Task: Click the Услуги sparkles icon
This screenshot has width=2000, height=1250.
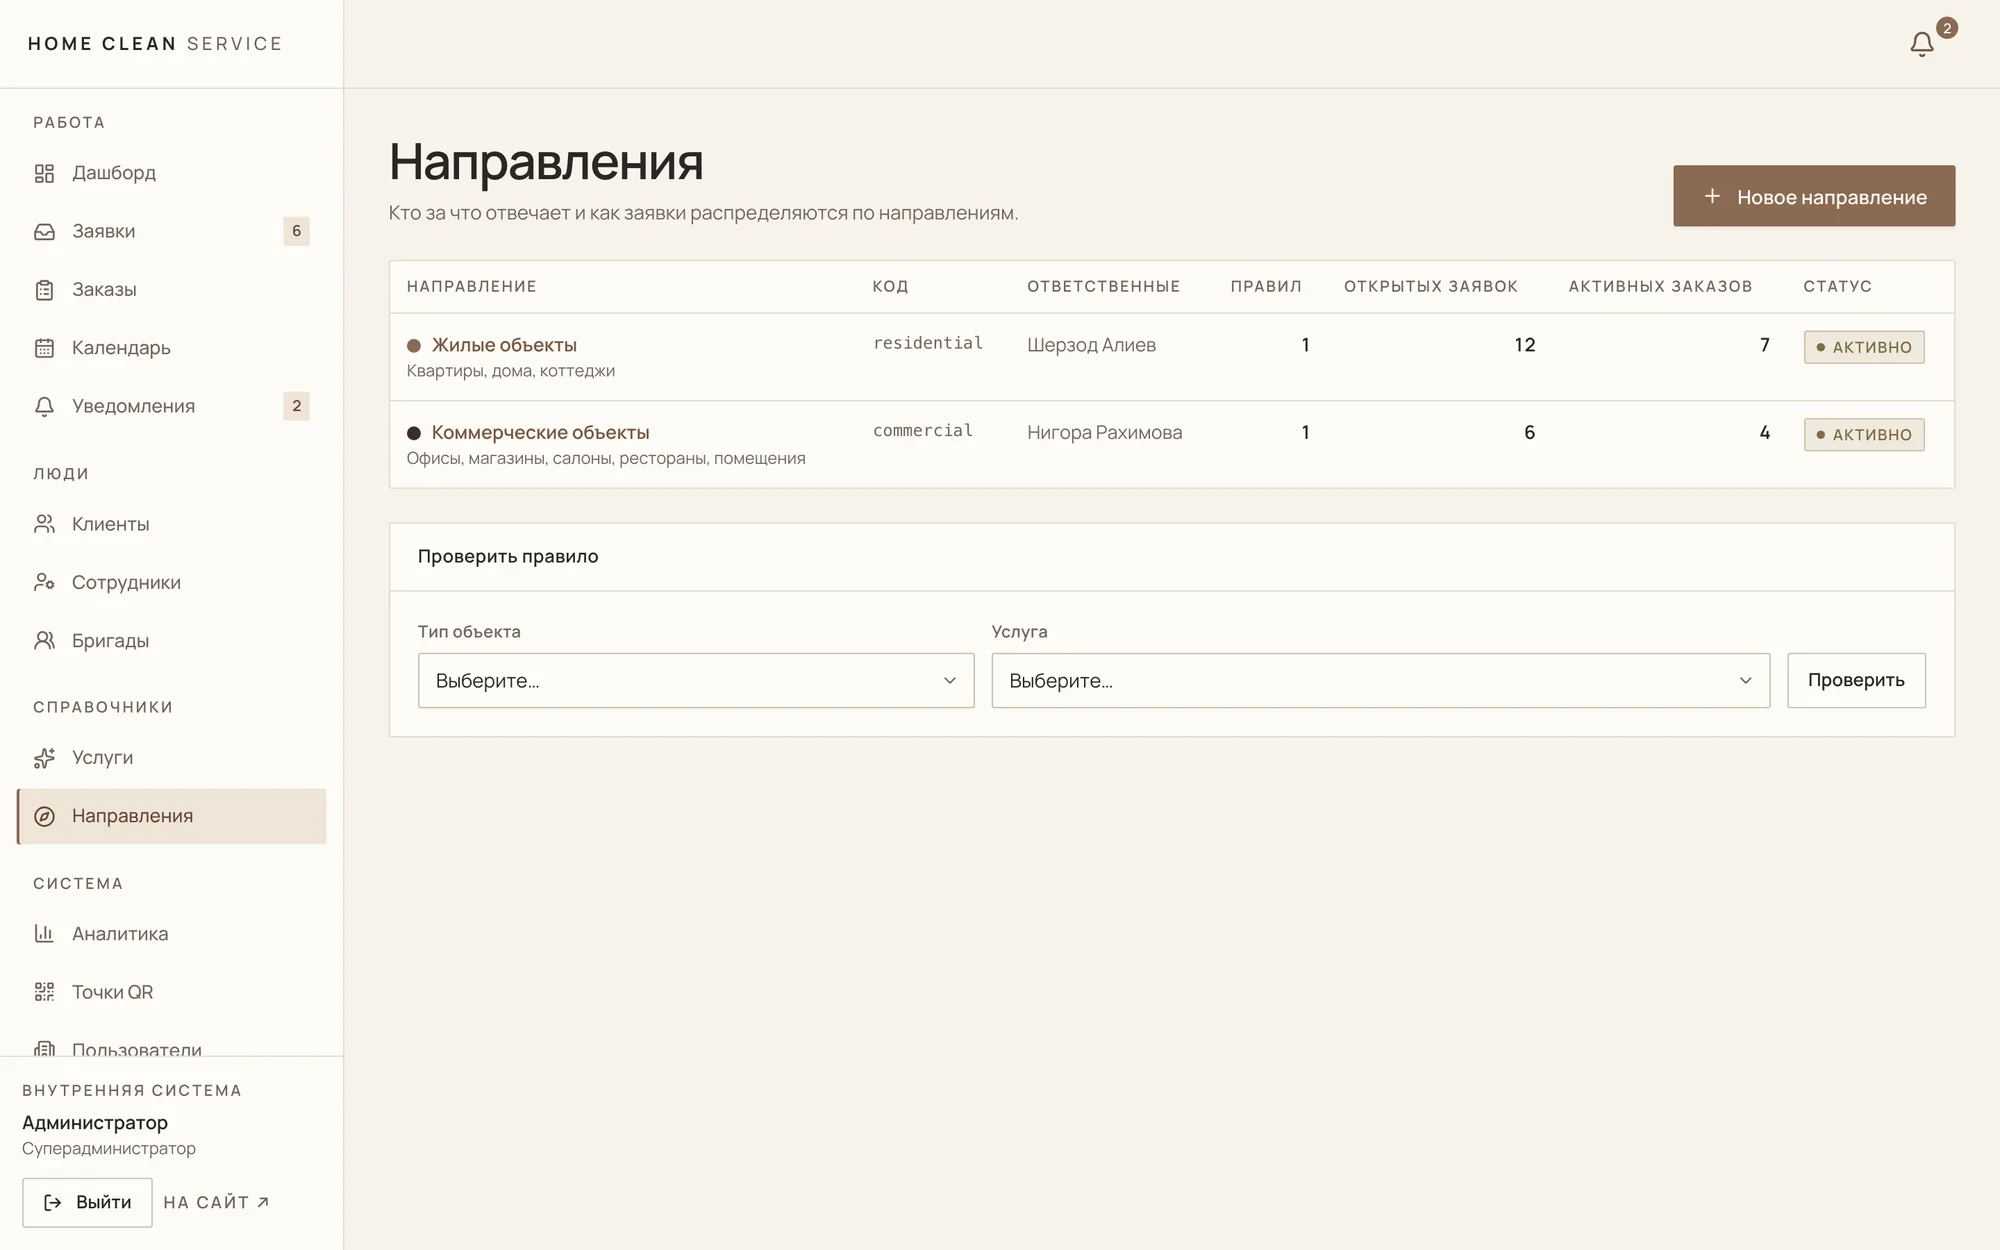Action: pyautogui.click(x=44, y=758)
